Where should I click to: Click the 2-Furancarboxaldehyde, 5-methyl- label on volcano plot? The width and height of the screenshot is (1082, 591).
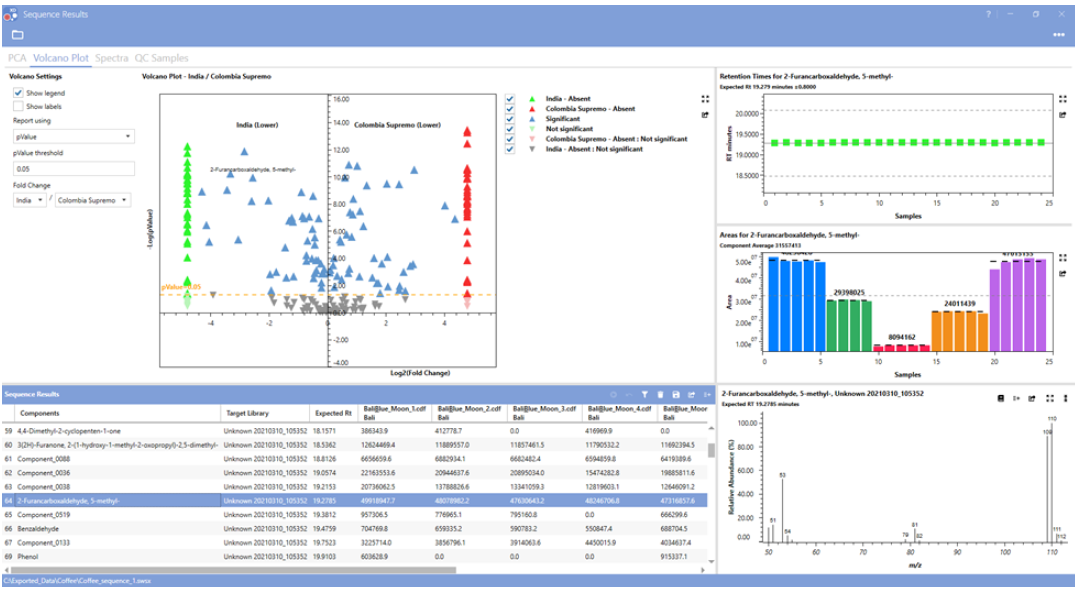pyautogui.click(x=253, y=170)
